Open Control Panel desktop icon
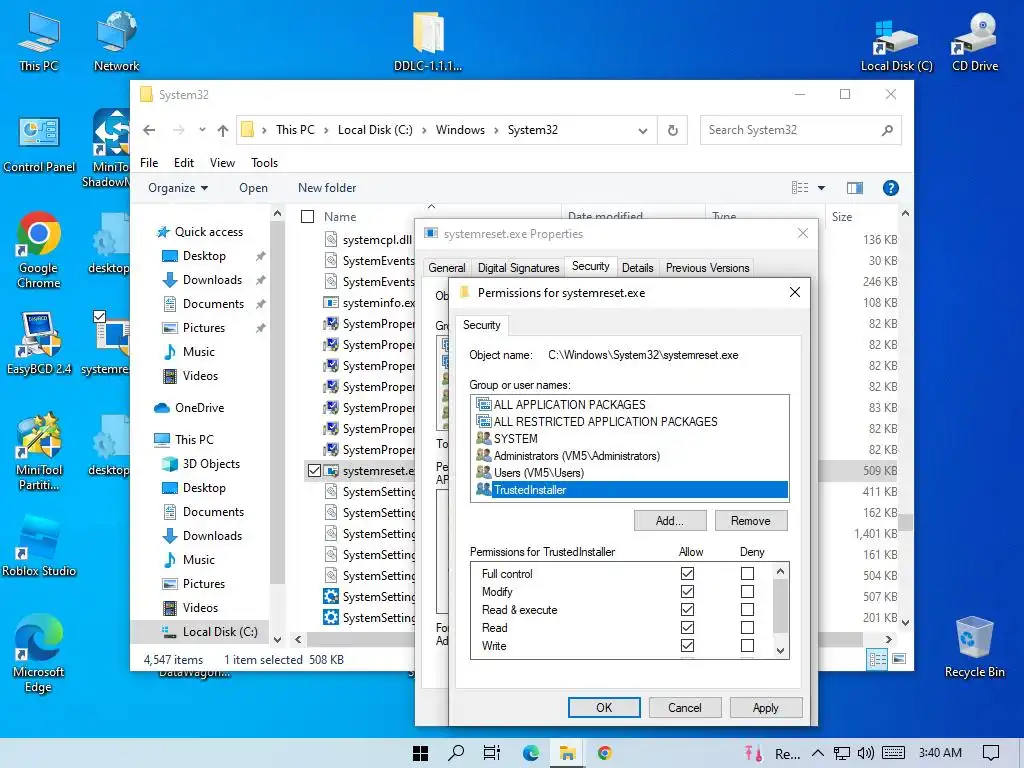 coord(39,145)
